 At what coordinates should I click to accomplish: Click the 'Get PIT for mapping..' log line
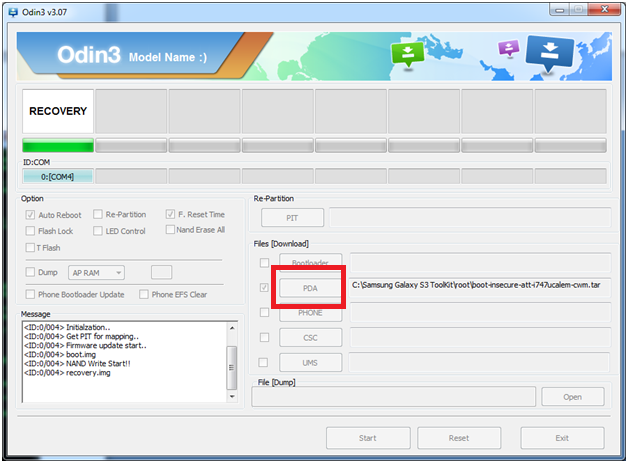(81, 336)
